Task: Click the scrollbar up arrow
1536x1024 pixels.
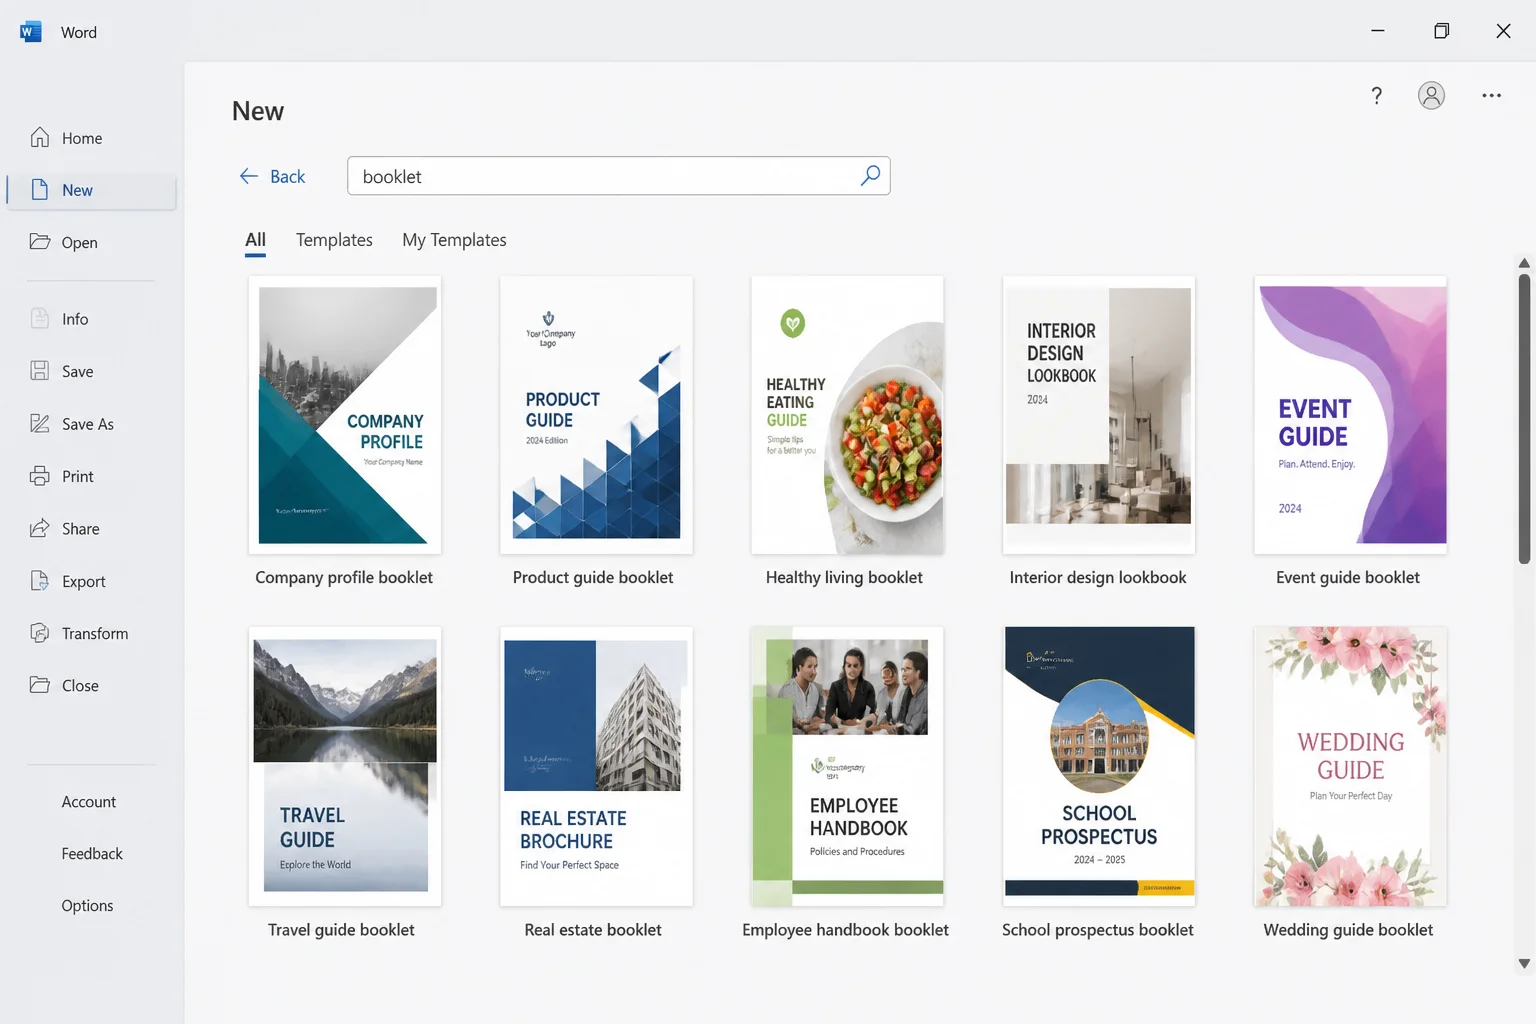Action: (1524, 263)
